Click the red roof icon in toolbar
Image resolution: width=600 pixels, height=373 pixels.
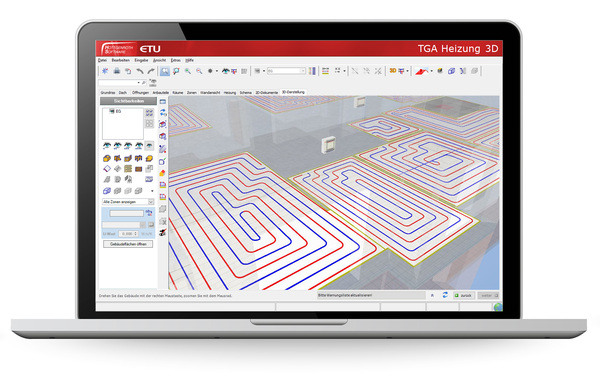tap(422, 71)
